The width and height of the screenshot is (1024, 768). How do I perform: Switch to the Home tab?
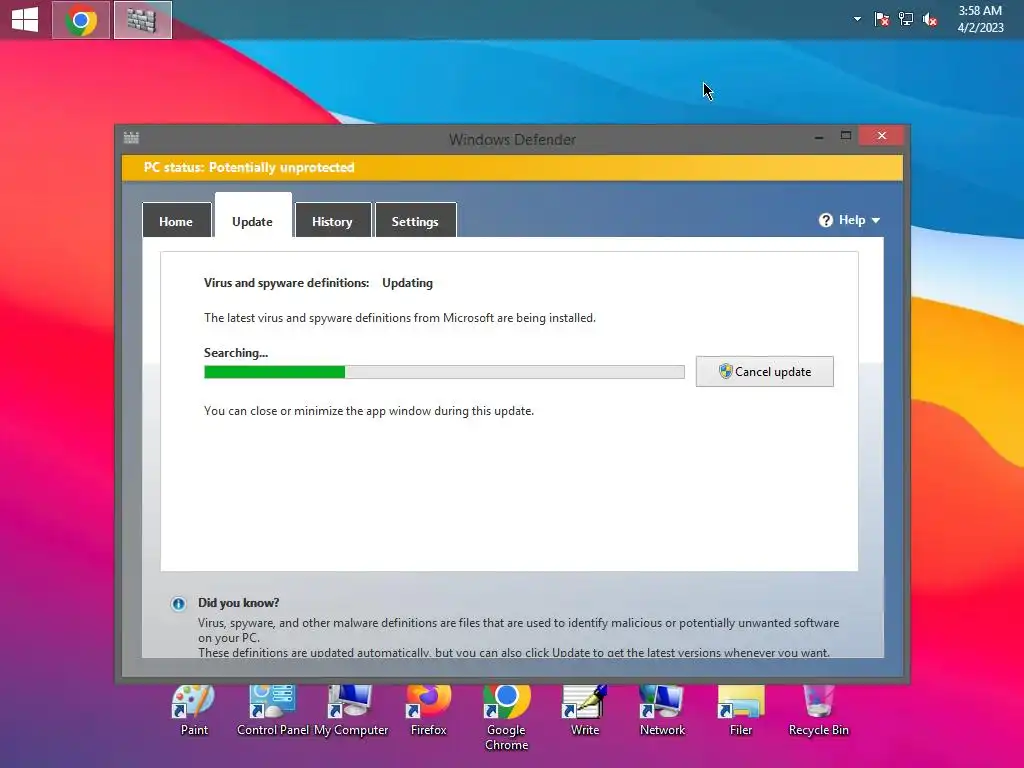tap(176, 221)
